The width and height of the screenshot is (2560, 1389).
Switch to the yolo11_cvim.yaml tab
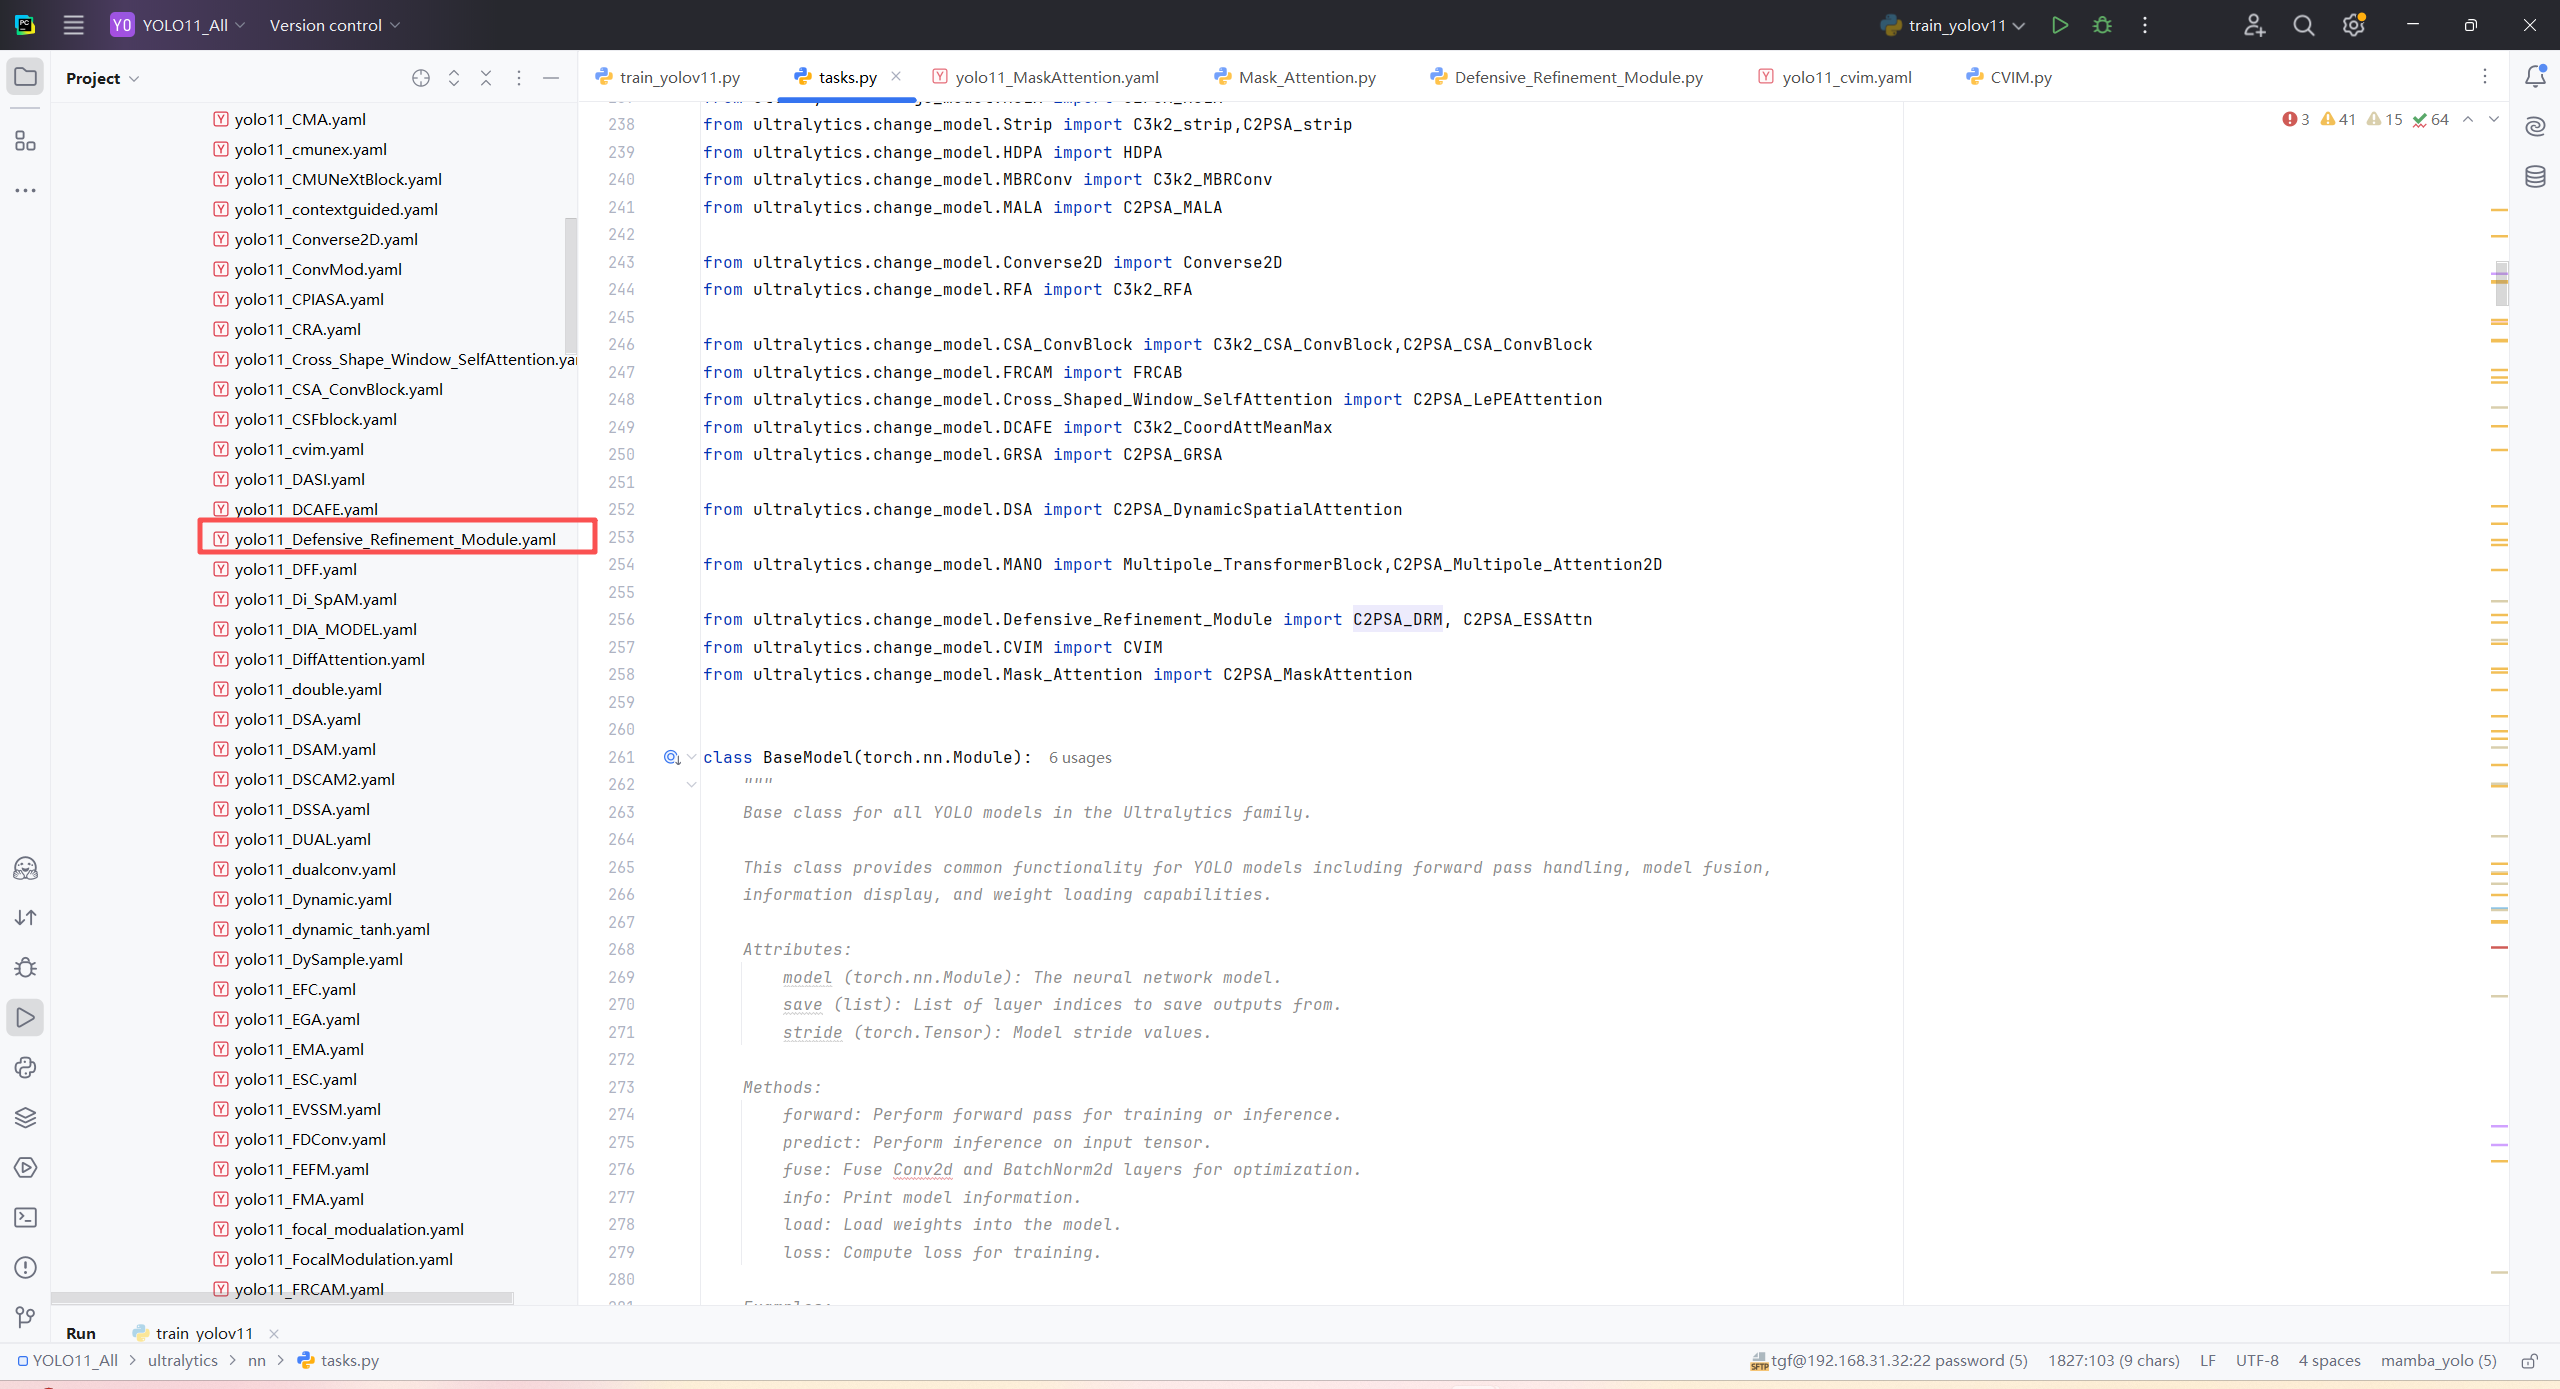click(x=1846, y=77)
